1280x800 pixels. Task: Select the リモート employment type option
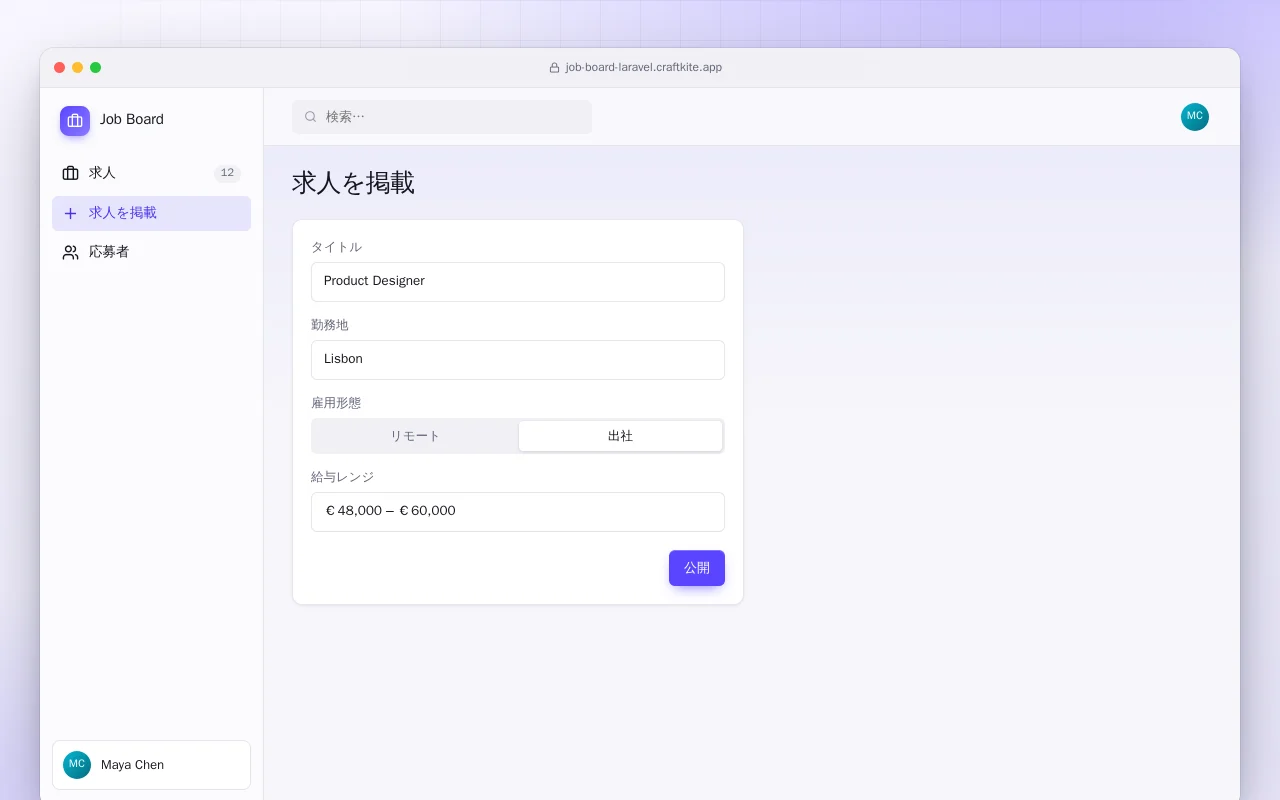pos(415,436)
